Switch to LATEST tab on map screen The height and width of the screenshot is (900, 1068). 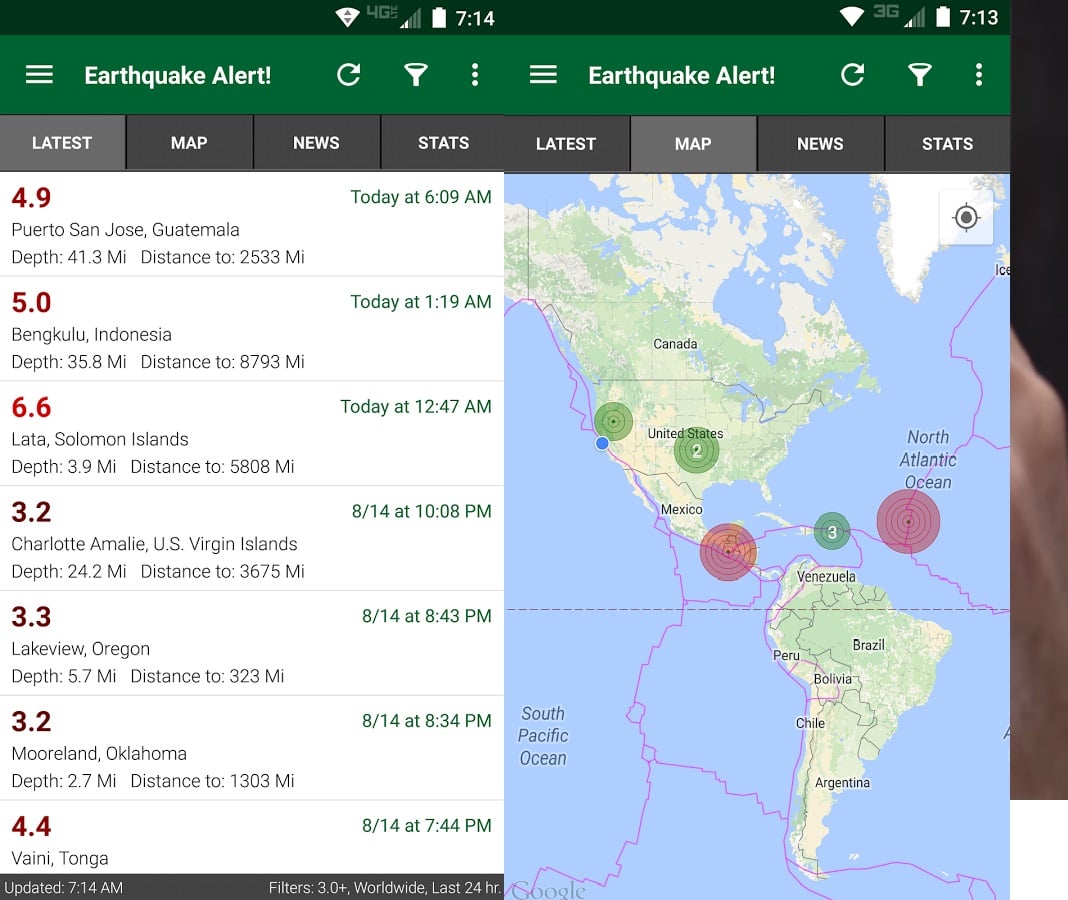tap(566, 144)
